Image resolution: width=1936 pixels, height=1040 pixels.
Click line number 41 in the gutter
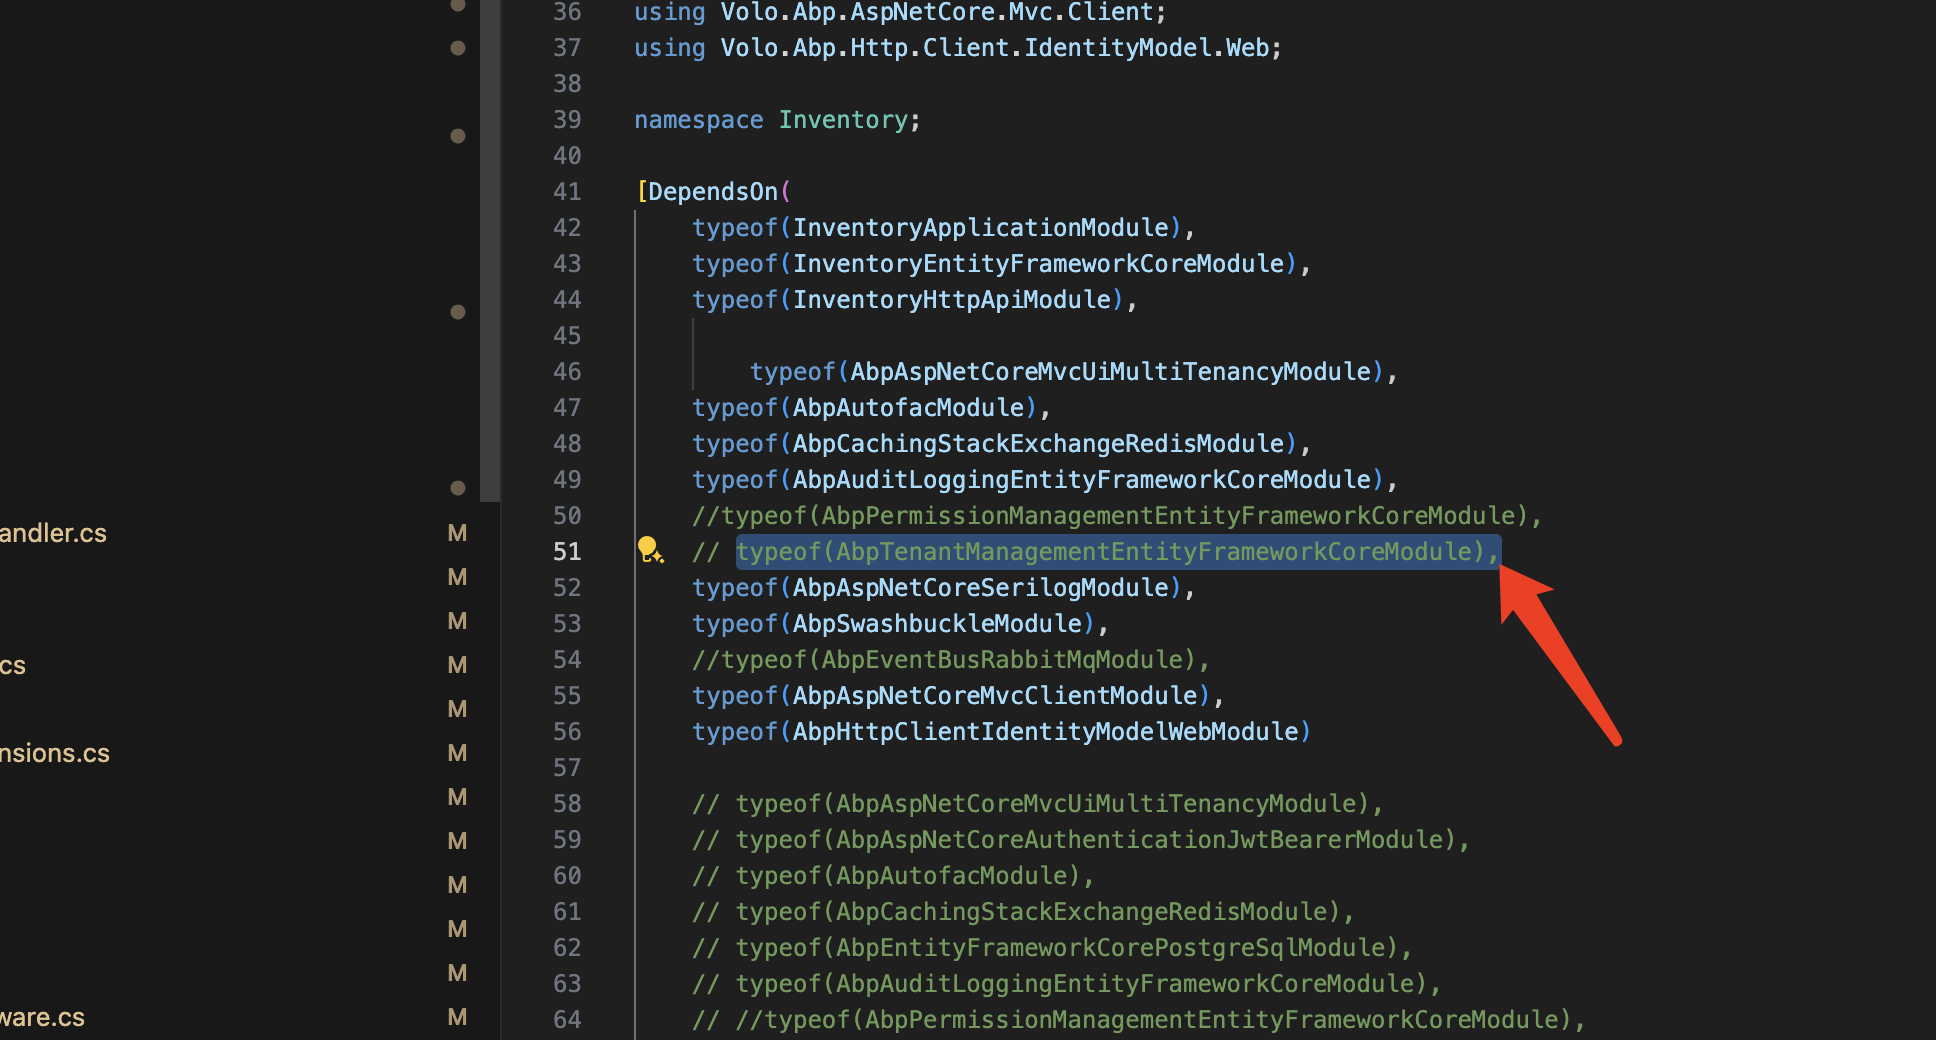(x=567, y=192)
